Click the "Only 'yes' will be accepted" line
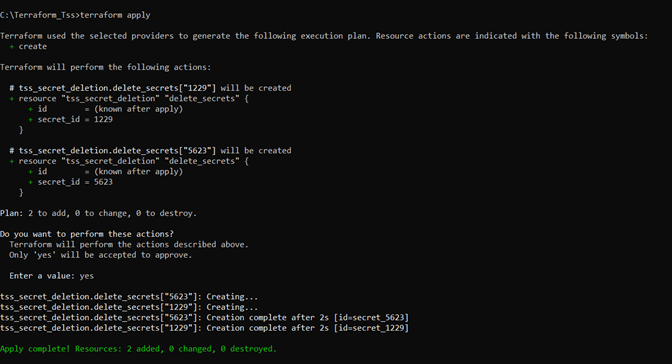Viewport: 672px width, 364px height. [101, 255]
